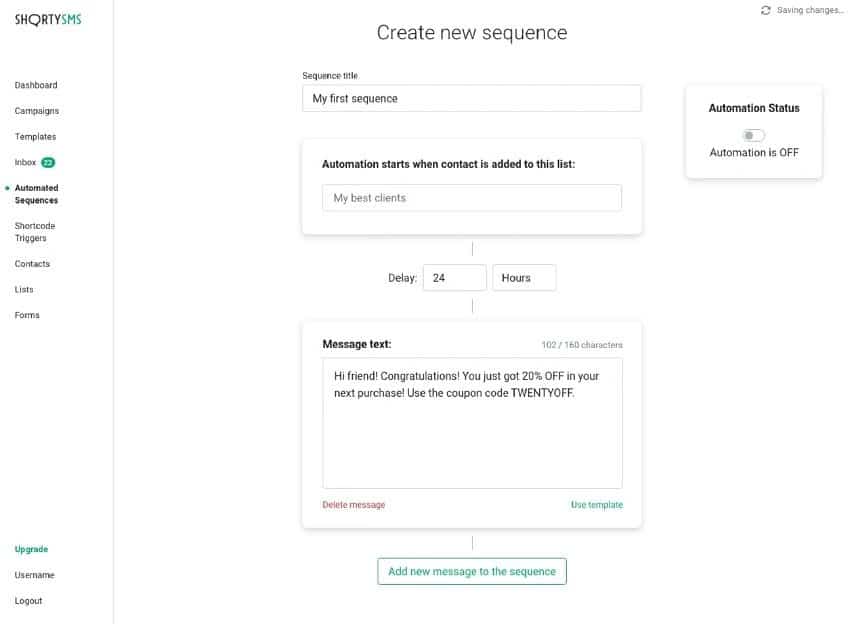
Task: Open the Hours delay unit dropdown
Action: tap(524, 278)
